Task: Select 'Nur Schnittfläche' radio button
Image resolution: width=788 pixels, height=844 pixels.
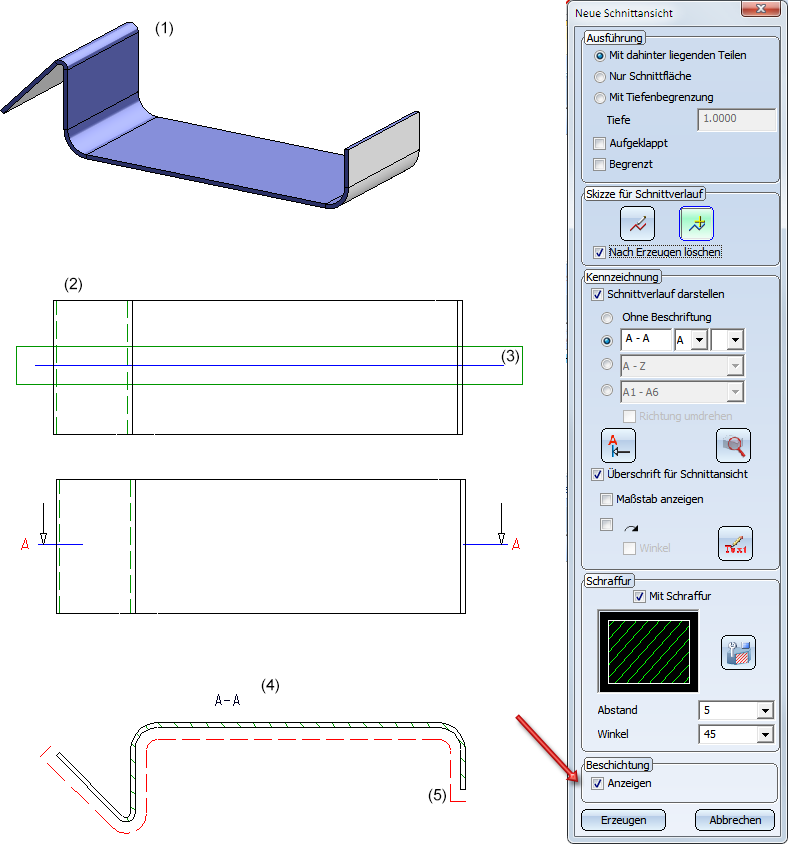Action: pyautogui.click(x=600, y=76)
